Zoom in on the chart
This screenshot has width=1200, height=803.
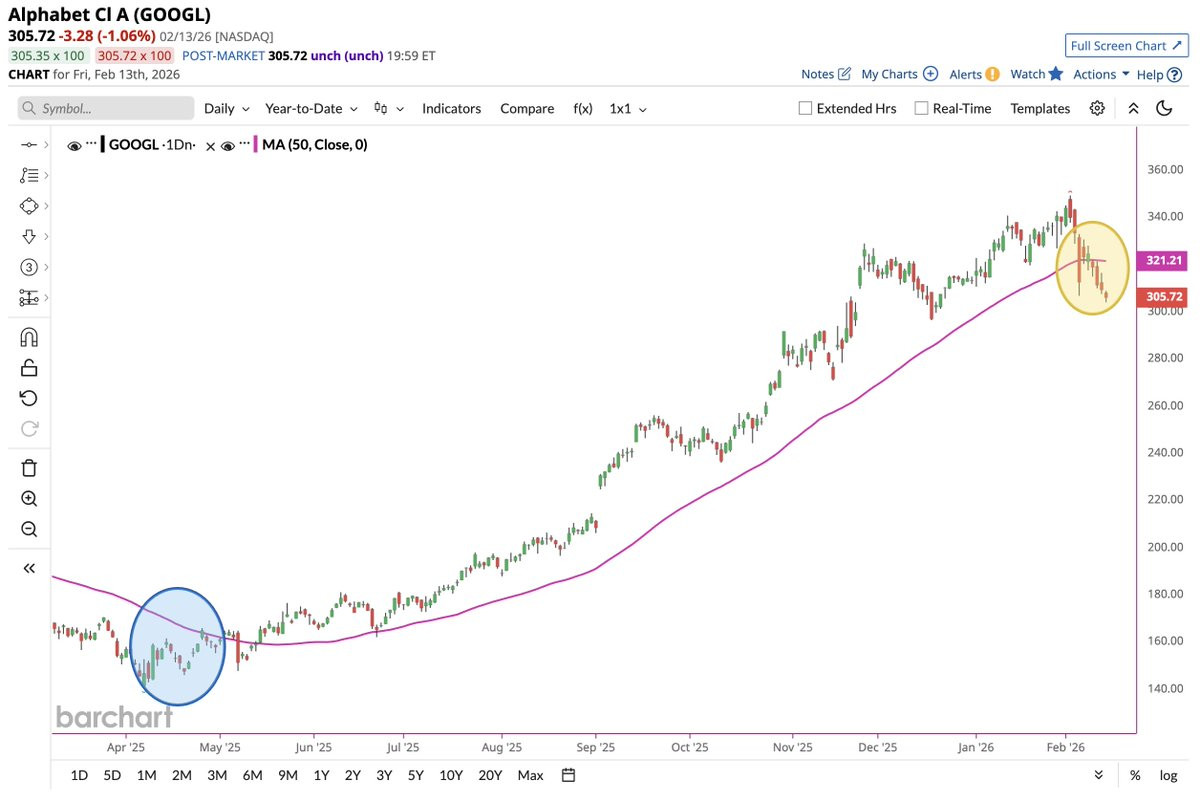click(29, 499)
